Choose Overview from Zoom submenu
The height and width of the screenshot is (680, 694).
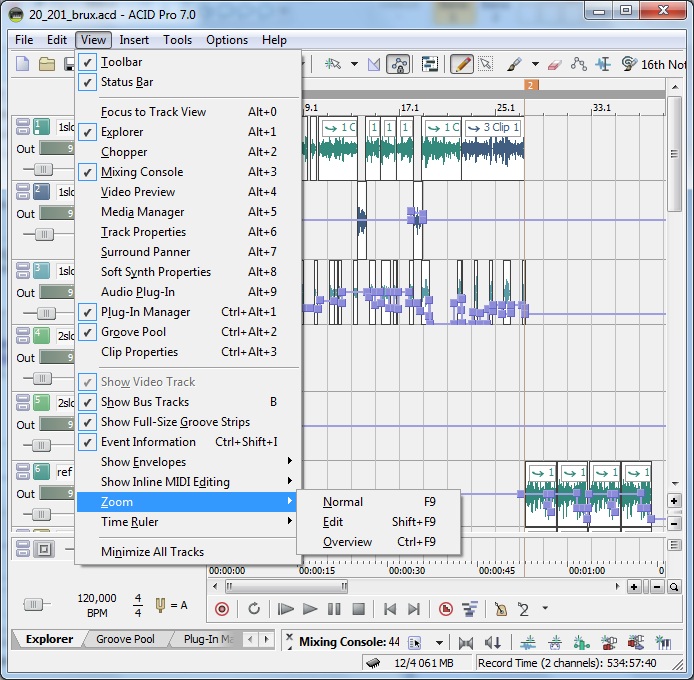tap(347, 542)
